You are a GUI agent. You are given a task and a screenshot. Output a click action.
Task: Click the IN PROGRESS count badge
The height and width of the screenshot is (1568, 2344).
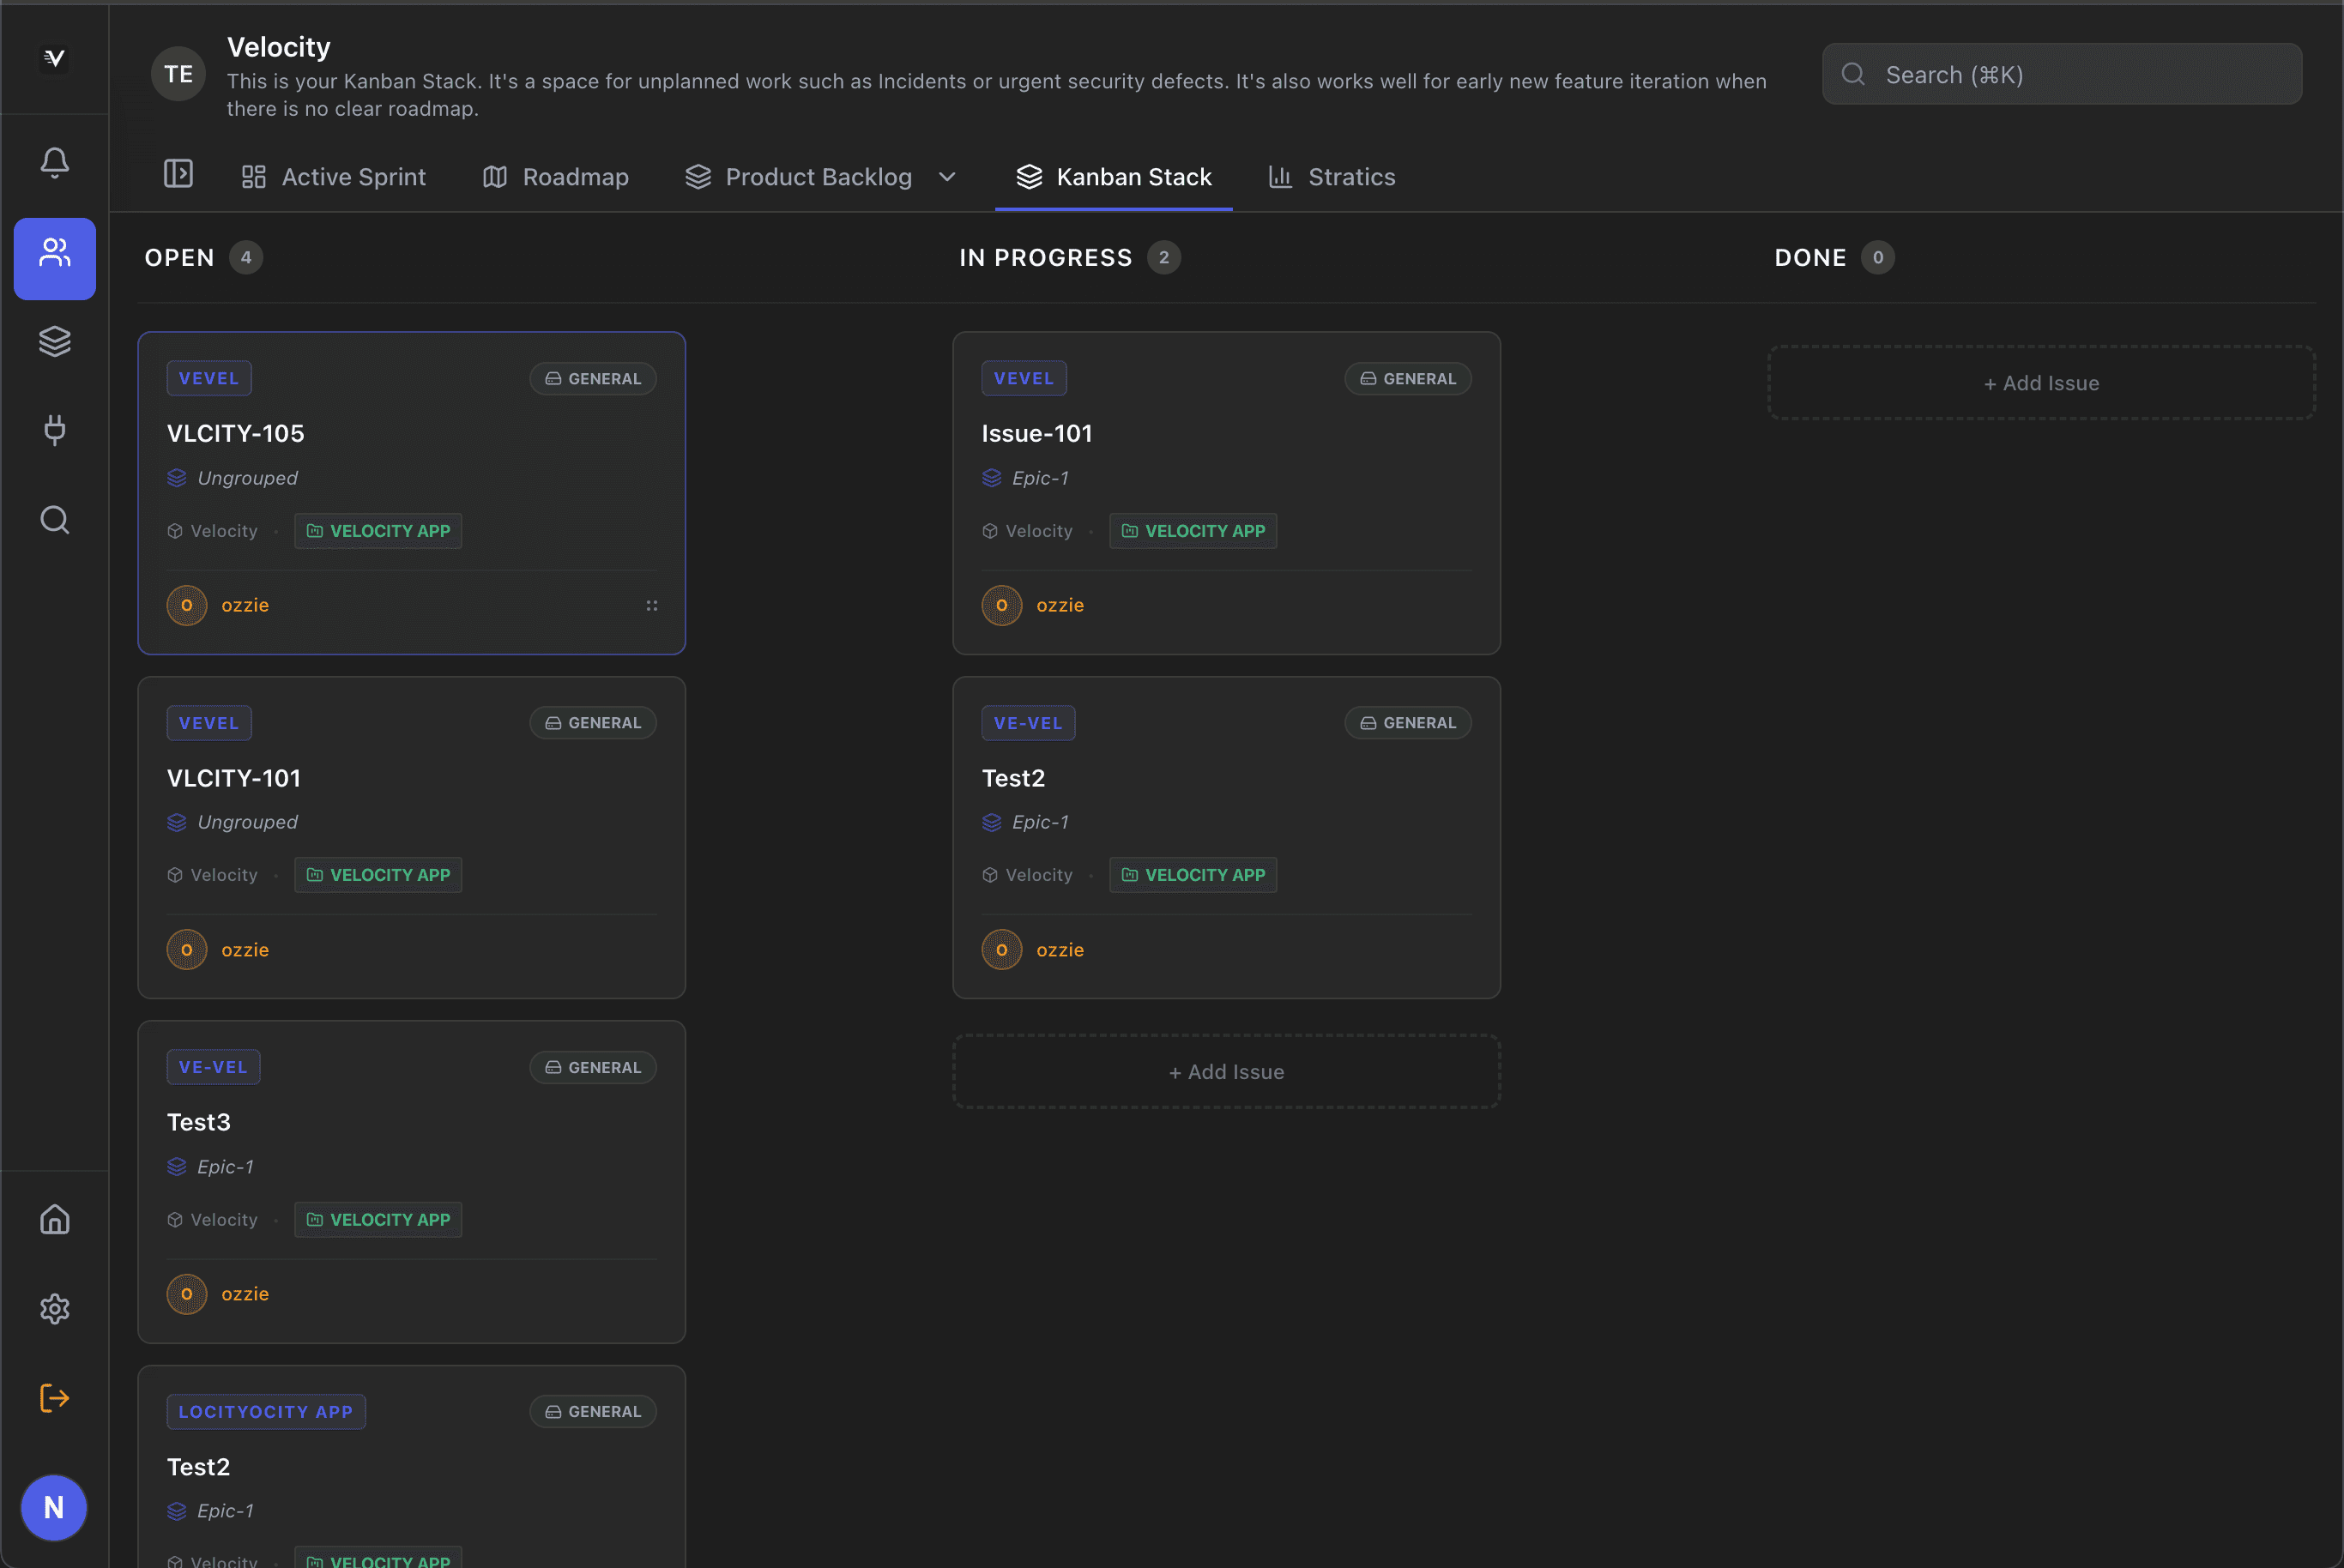point(1163,257)
